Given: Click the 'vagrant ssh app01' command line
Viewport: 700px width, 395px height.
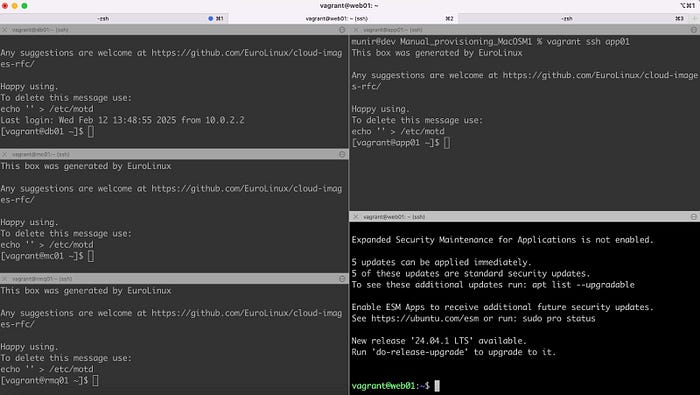Looking at the screenshot, I should [490, 42].
